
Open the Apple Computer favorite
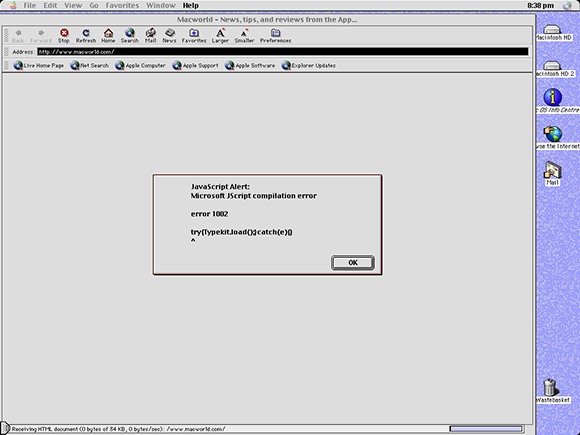click(140, 65)
